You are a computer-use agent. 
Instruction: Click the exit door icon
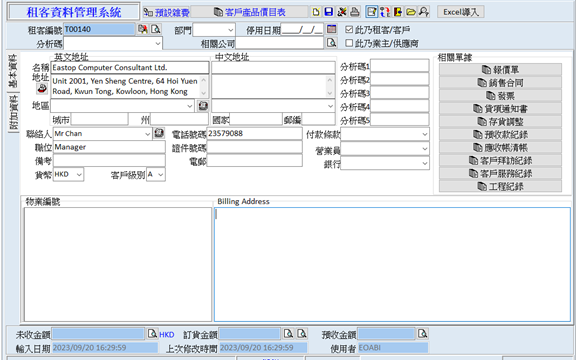[x=398, y=12]
